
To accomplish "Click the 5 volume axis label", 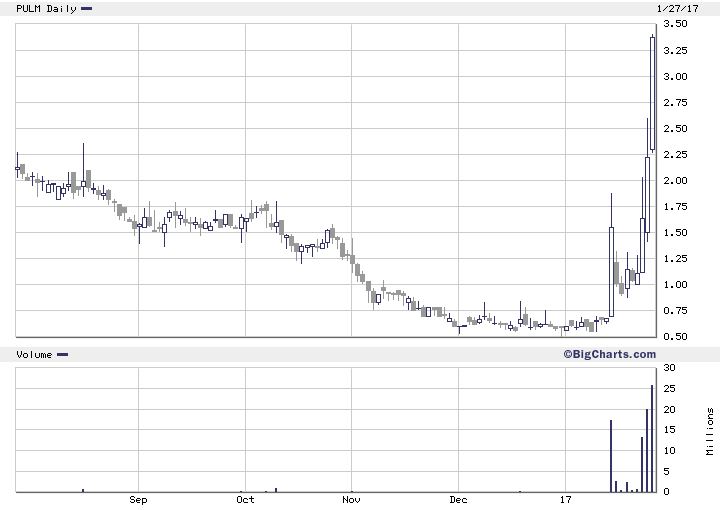I will (666, 471).
